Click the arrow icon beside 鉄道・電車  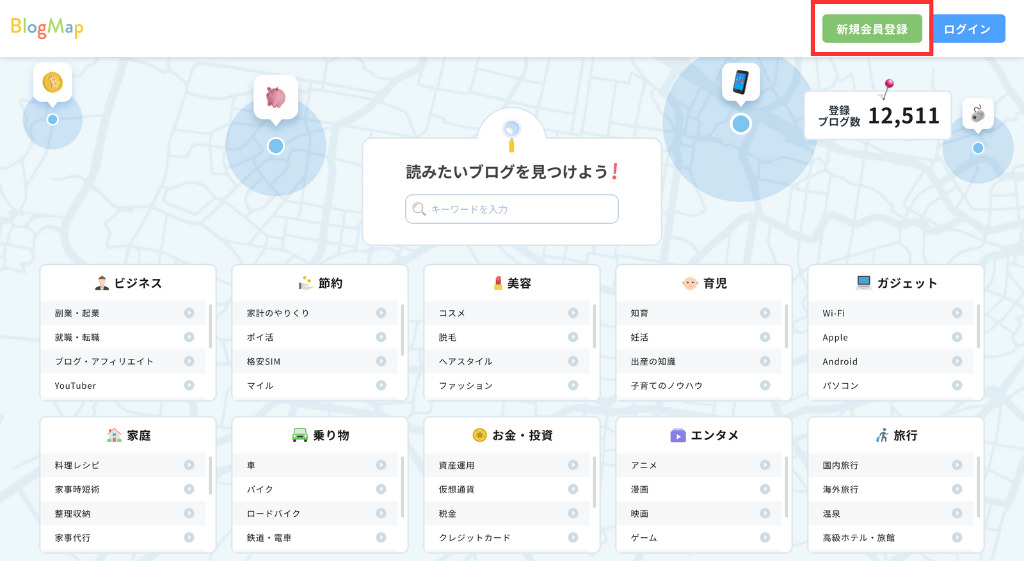pos(381,537)
